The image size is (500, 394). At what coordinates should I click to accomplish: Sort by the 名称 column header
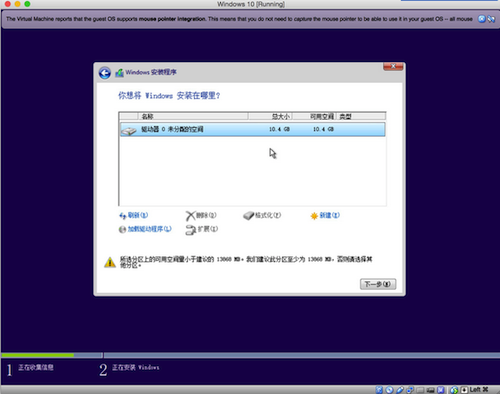coord(193,116)
